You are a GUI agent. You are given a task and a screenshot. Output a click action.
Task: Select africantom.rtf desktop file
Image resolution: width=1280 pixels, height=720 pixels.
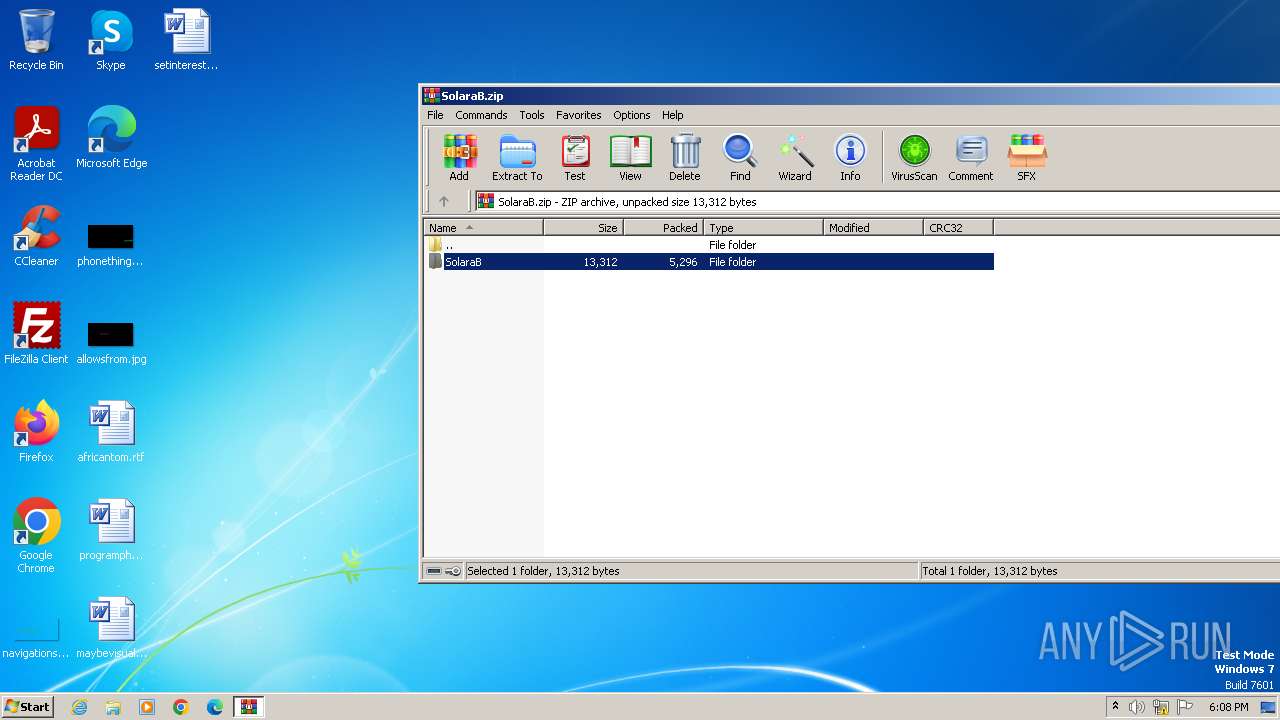(111, 432)
